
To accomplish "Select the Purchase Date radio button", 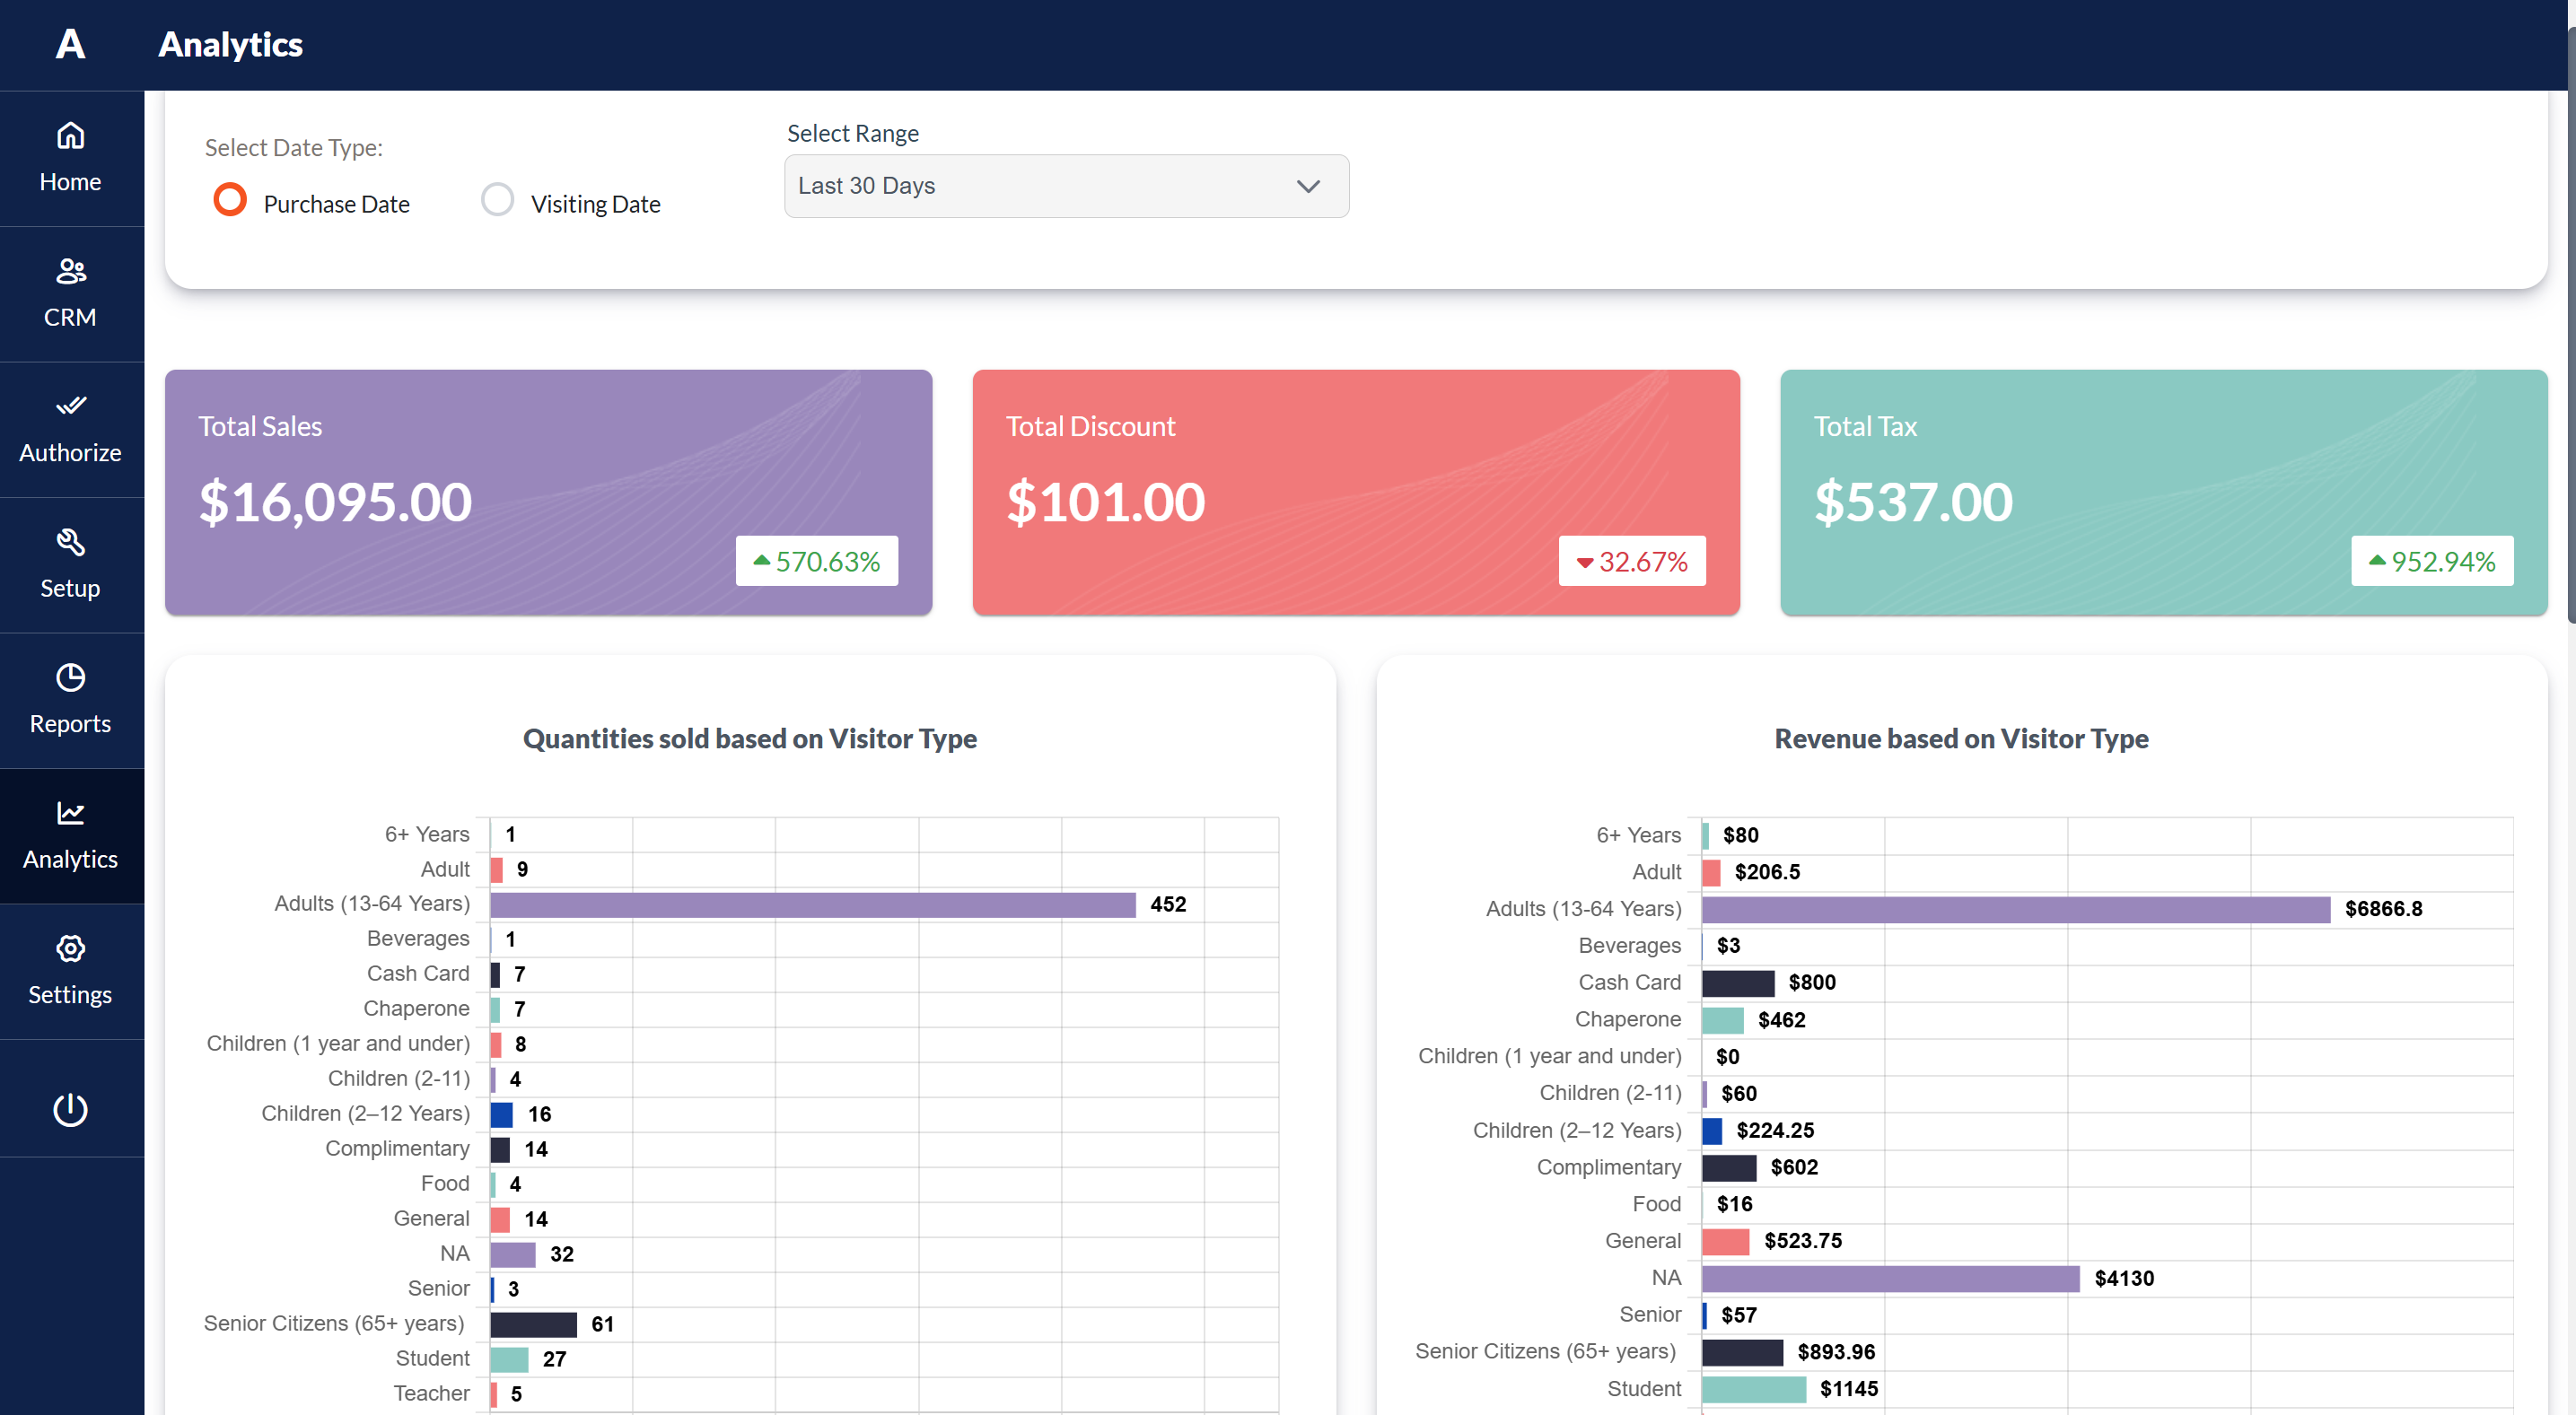I will tap(230, 200).
